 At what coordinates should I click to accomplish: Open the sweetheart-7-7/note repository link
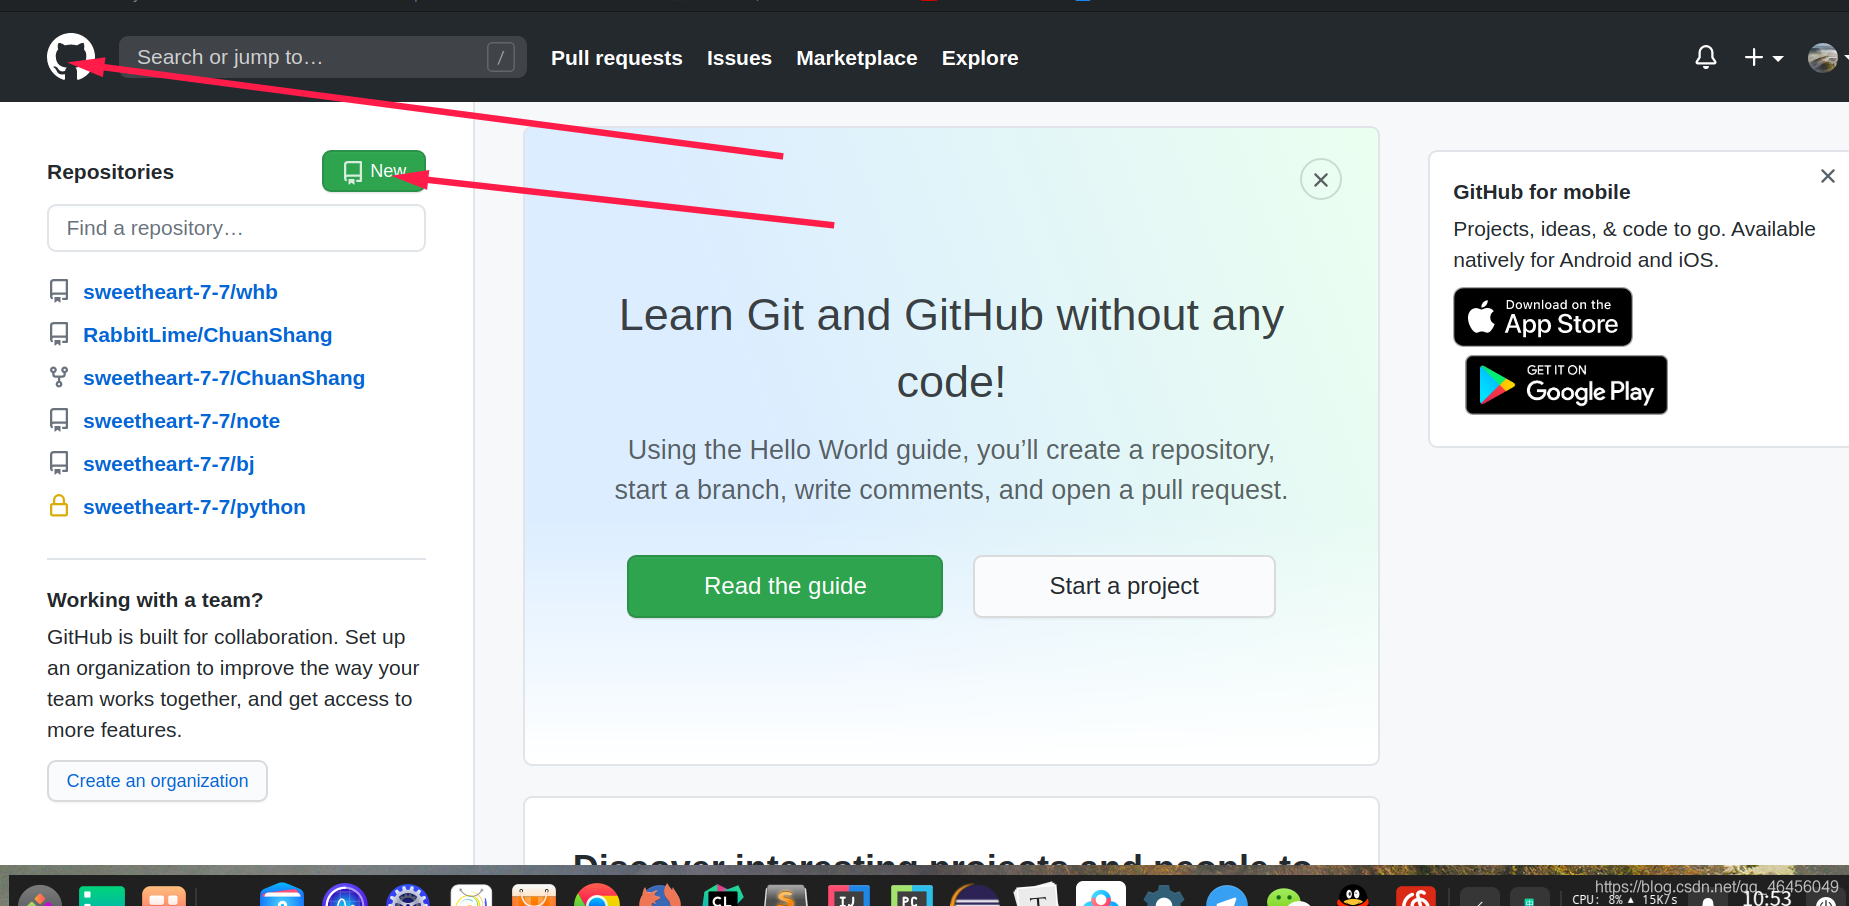(181, 421)
